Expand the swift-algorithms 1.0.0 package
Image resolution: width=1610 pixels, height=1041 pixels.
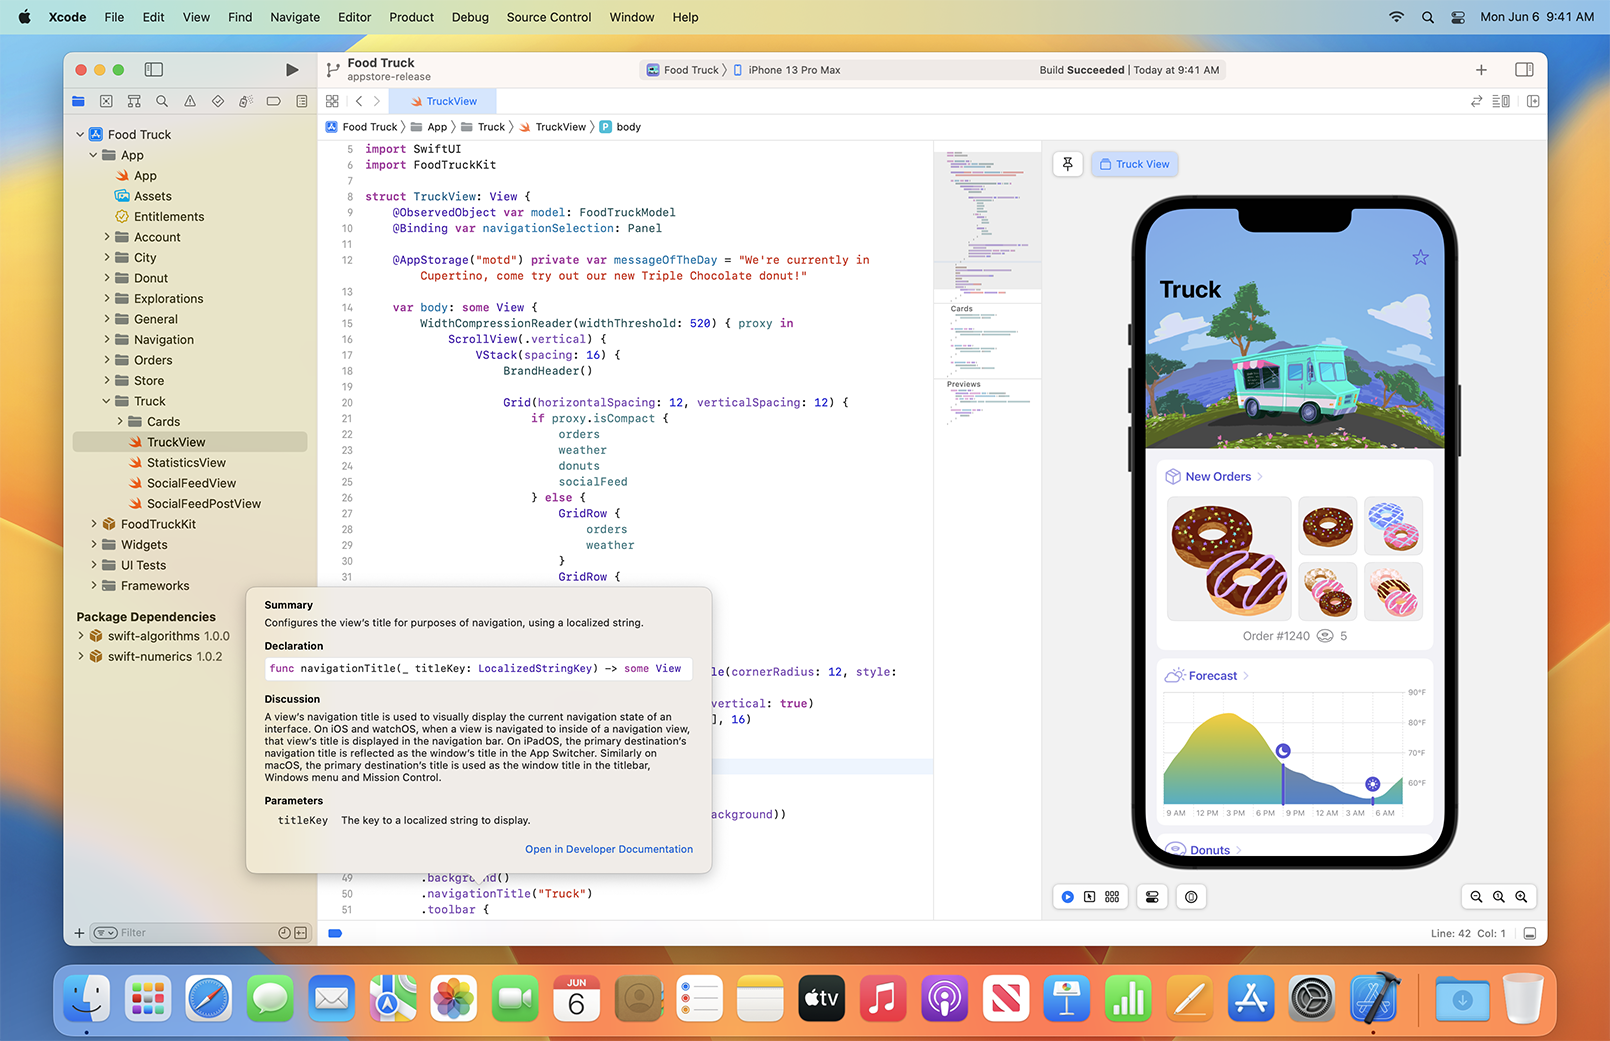click(79, 635)
